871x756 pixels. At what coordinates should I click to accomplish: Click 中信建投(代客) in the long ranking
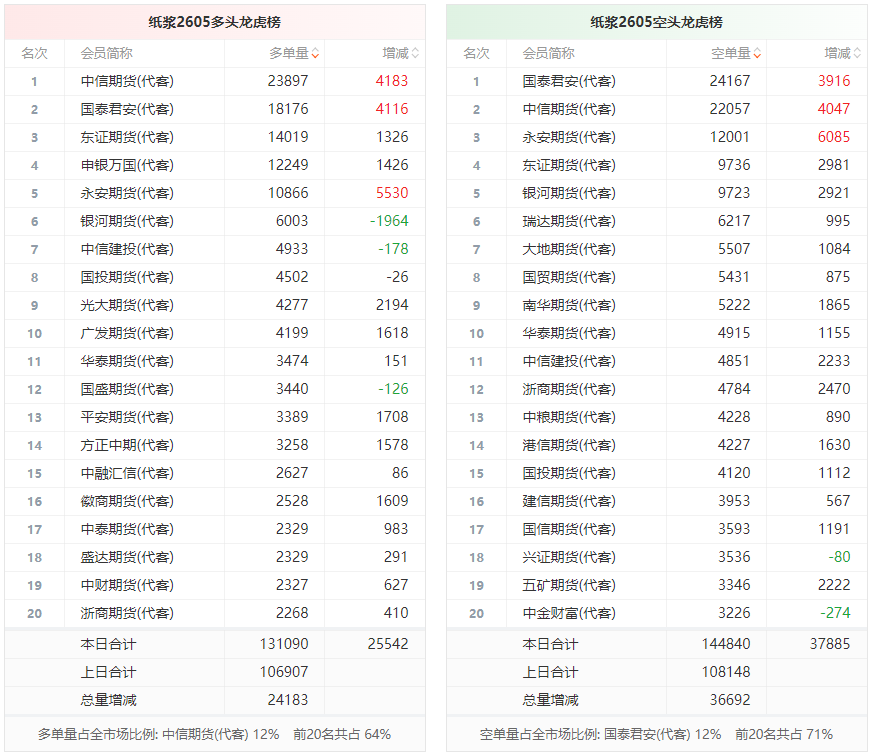(127, 249)
